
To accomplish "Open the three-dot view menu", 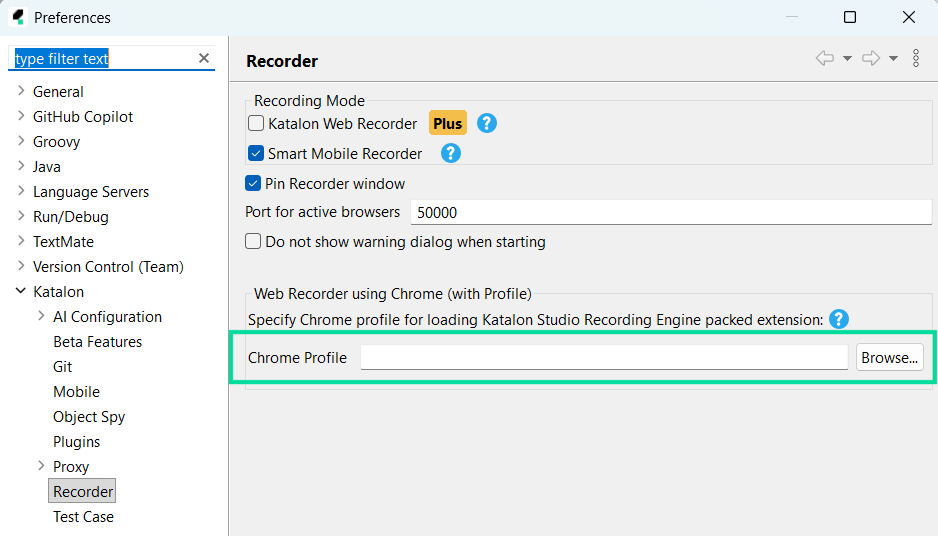I will [x=916, y=58].
